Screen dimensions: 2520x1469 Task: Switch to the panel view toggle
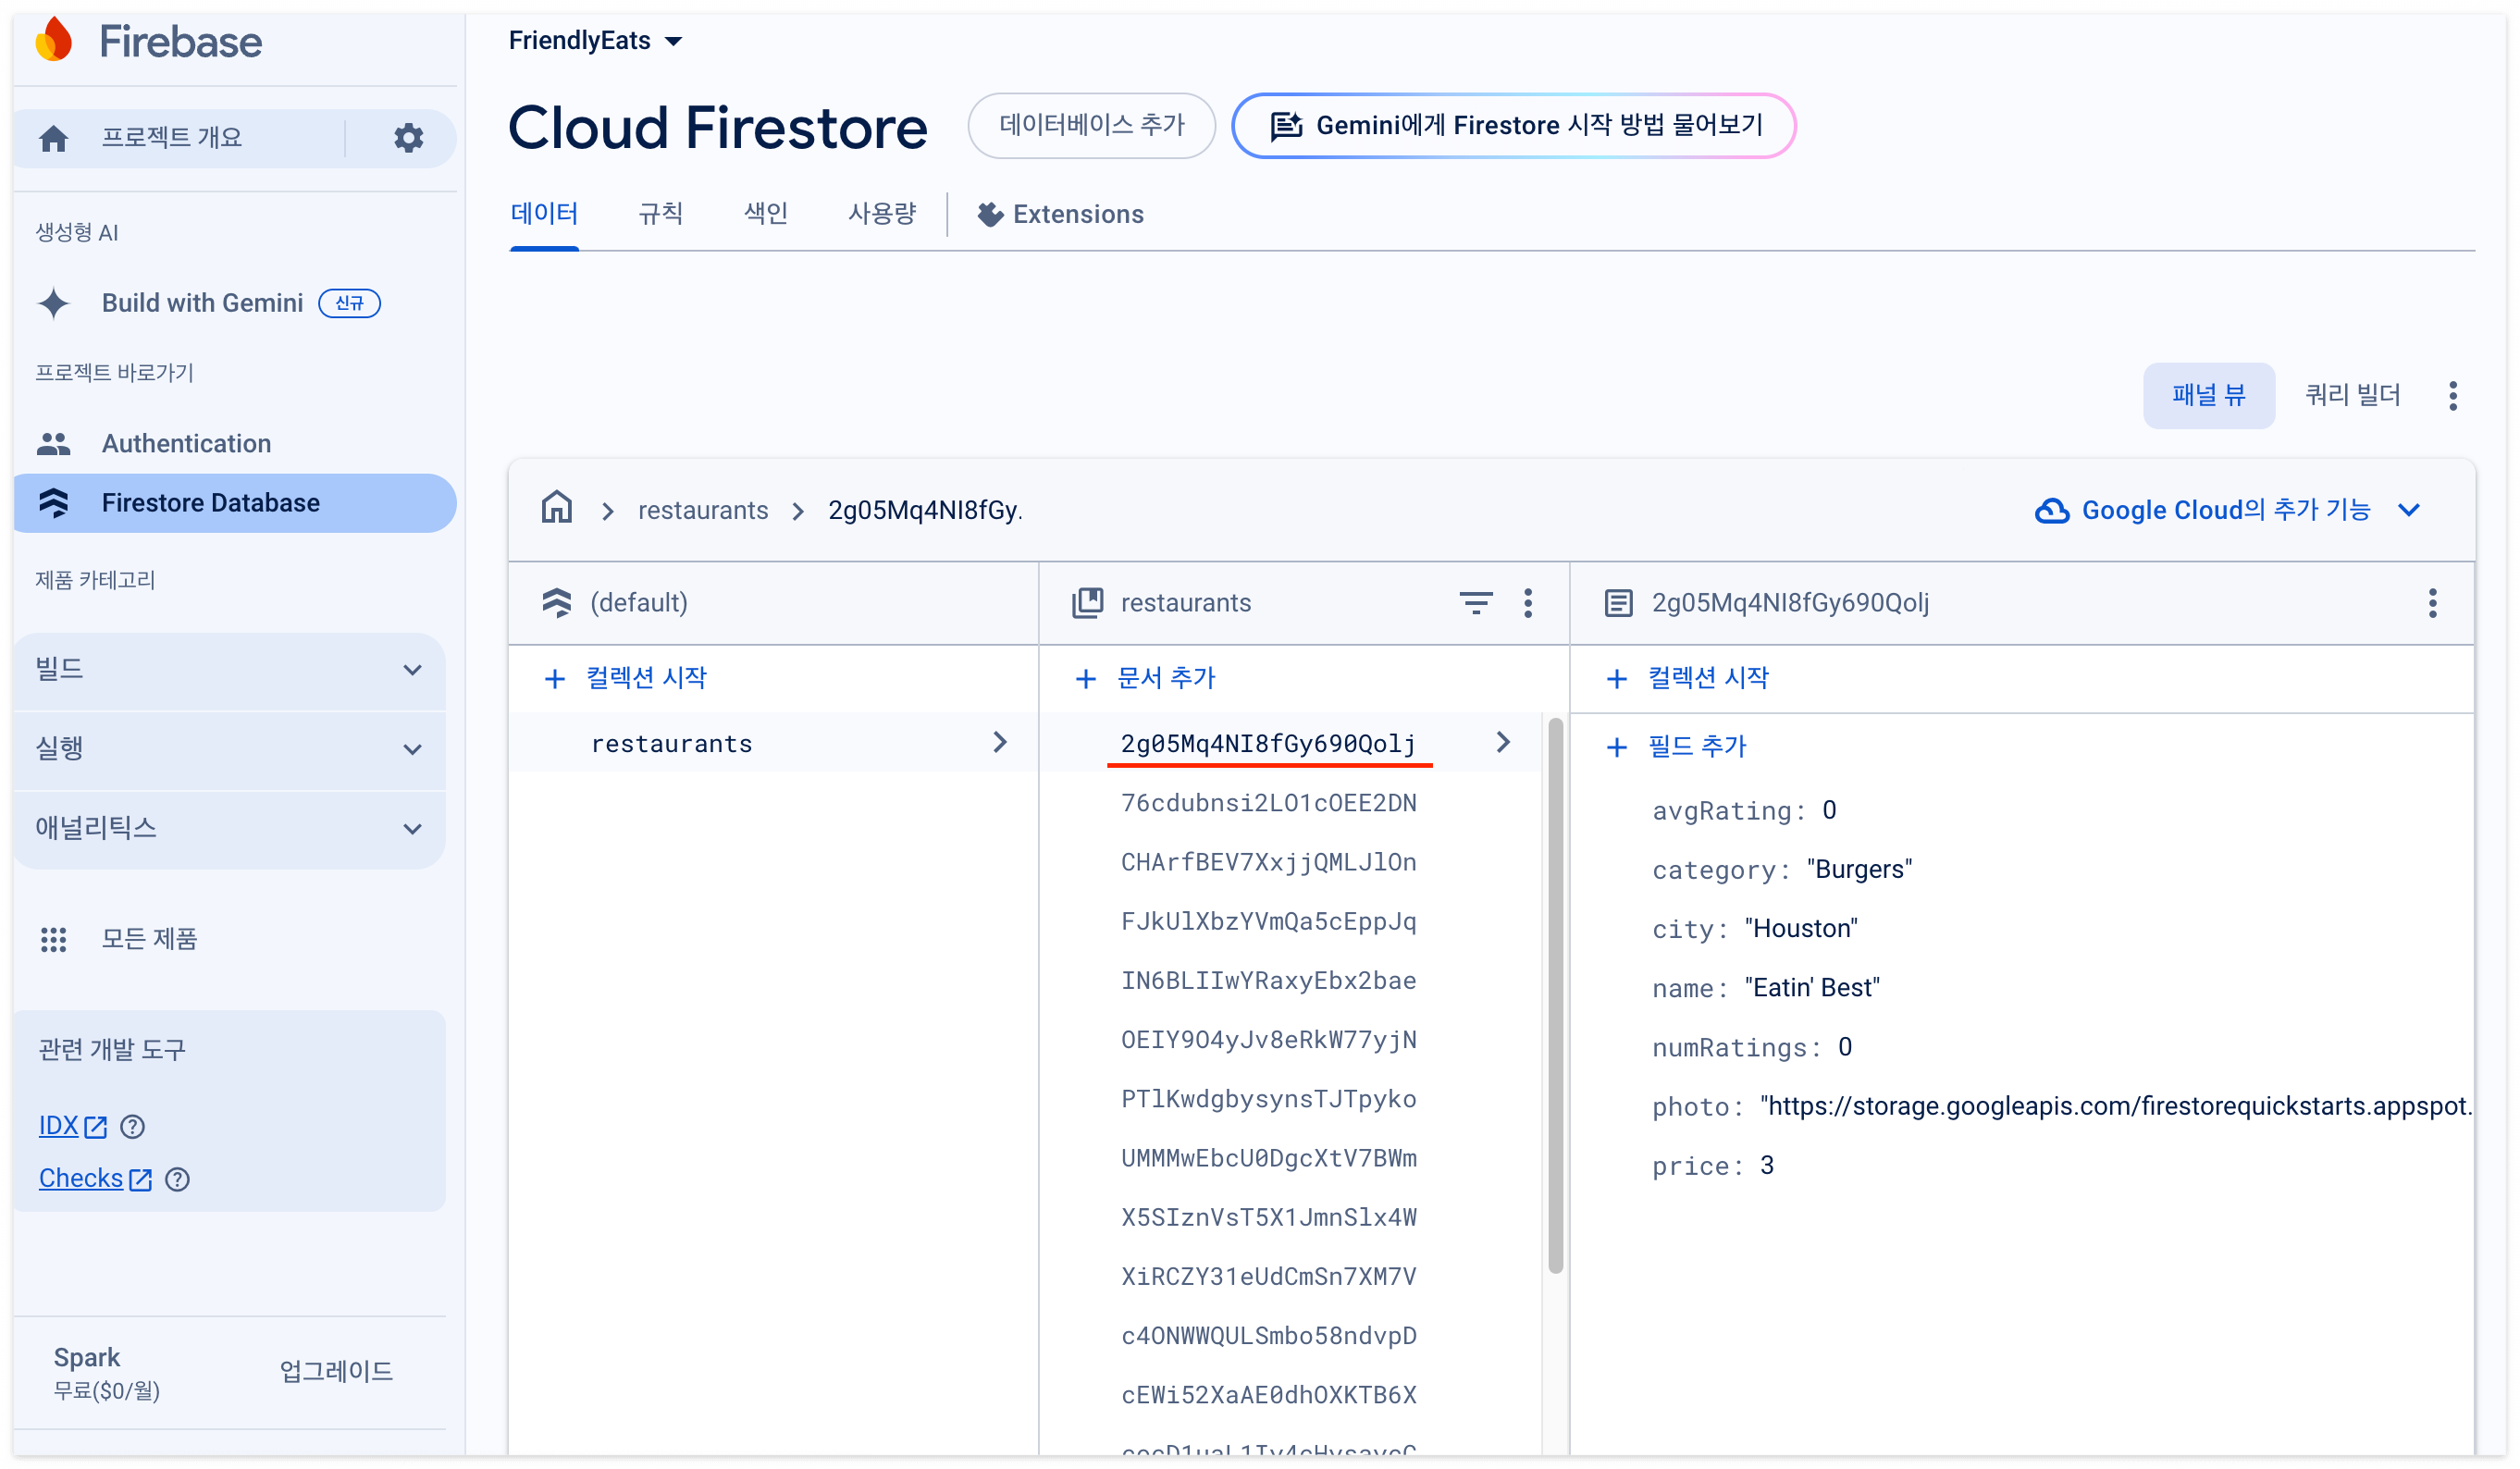pyautogui.click(x=2208, y=395)
